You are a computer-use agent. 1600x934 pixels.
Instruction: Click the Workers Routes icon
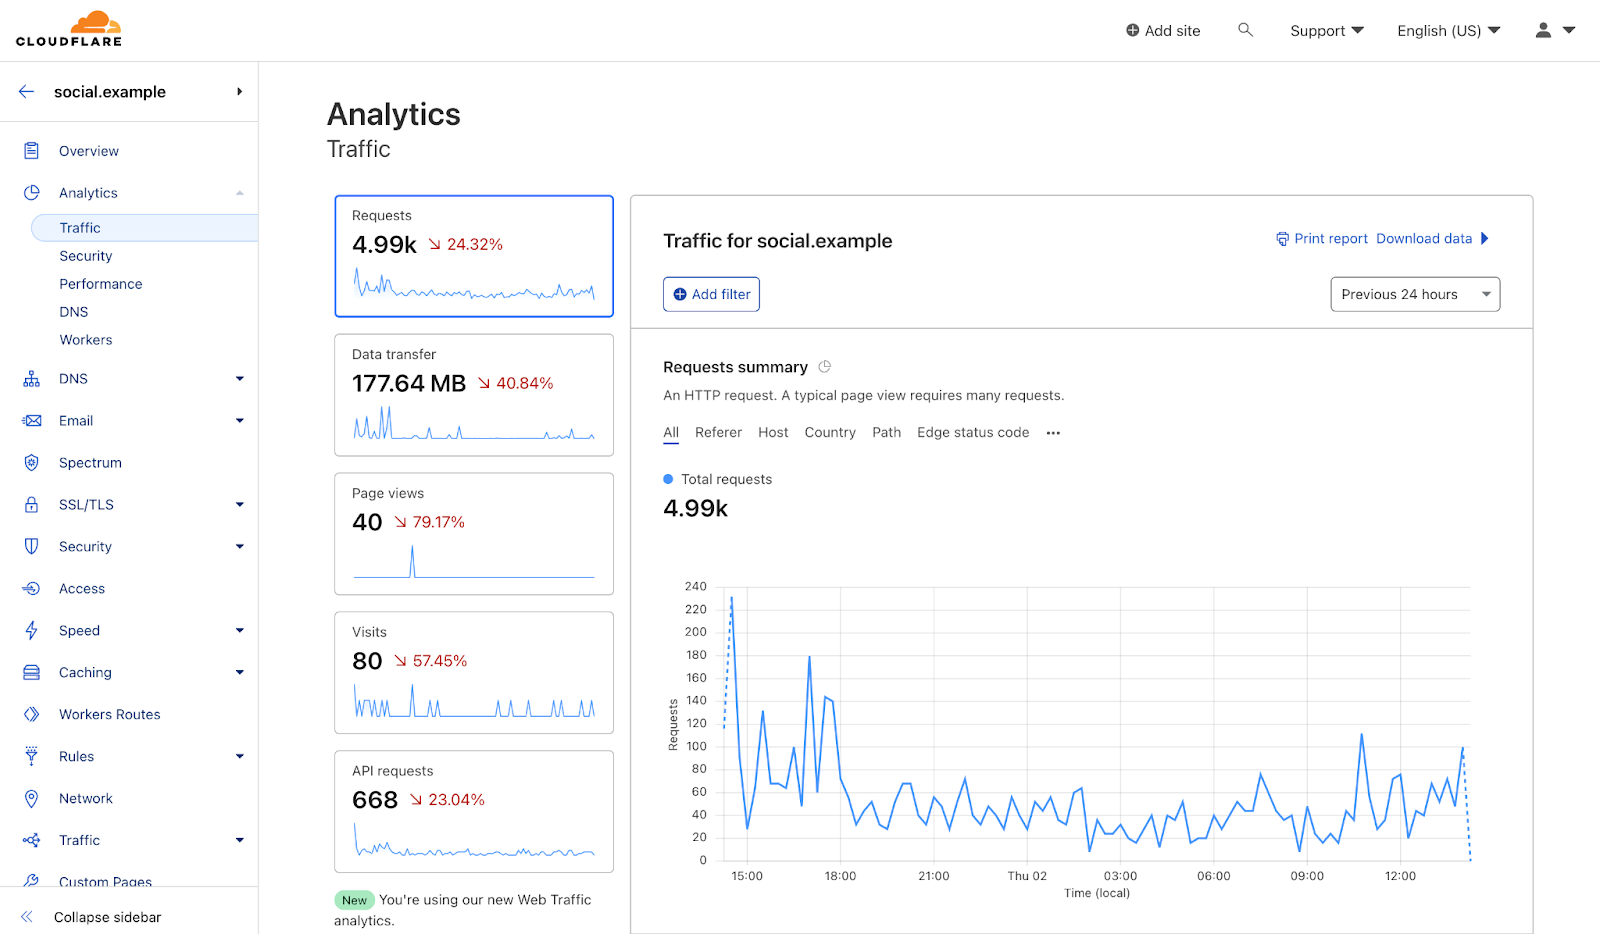pos(32,715)
